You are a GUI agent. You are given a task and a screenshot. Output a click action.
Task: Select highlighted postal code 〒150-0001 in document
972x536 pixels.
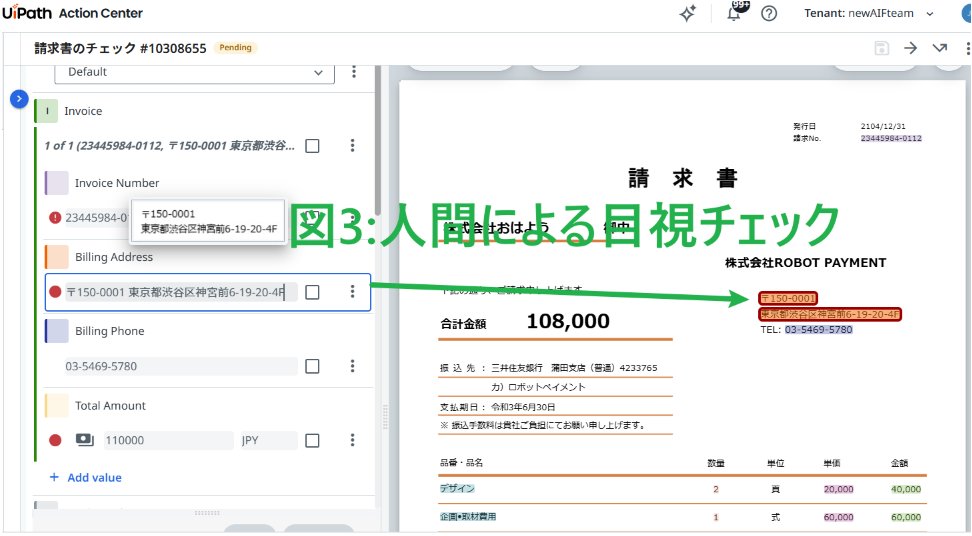pyautogui.click(x=788, y=298)
